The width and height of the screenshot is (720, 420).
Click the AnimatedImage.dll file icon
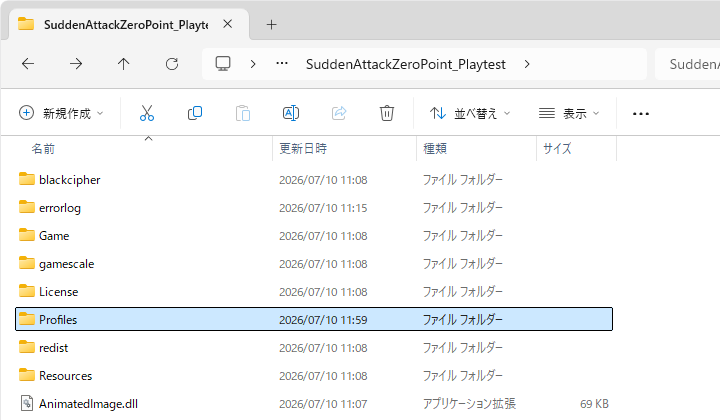coord(27,403)
